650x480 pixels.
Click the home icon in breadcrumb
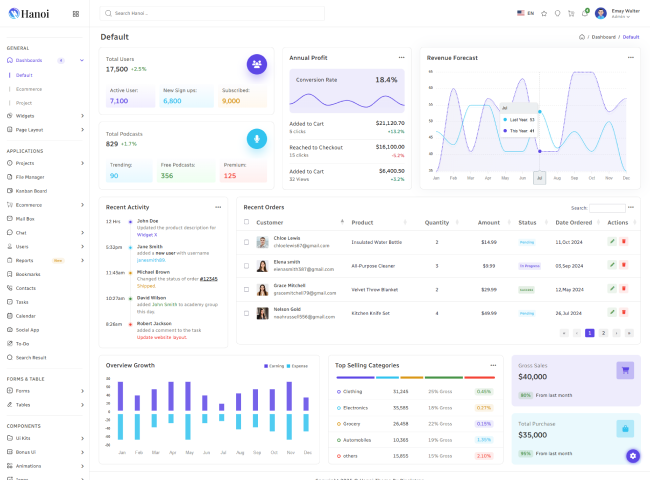tap(582, 37)
